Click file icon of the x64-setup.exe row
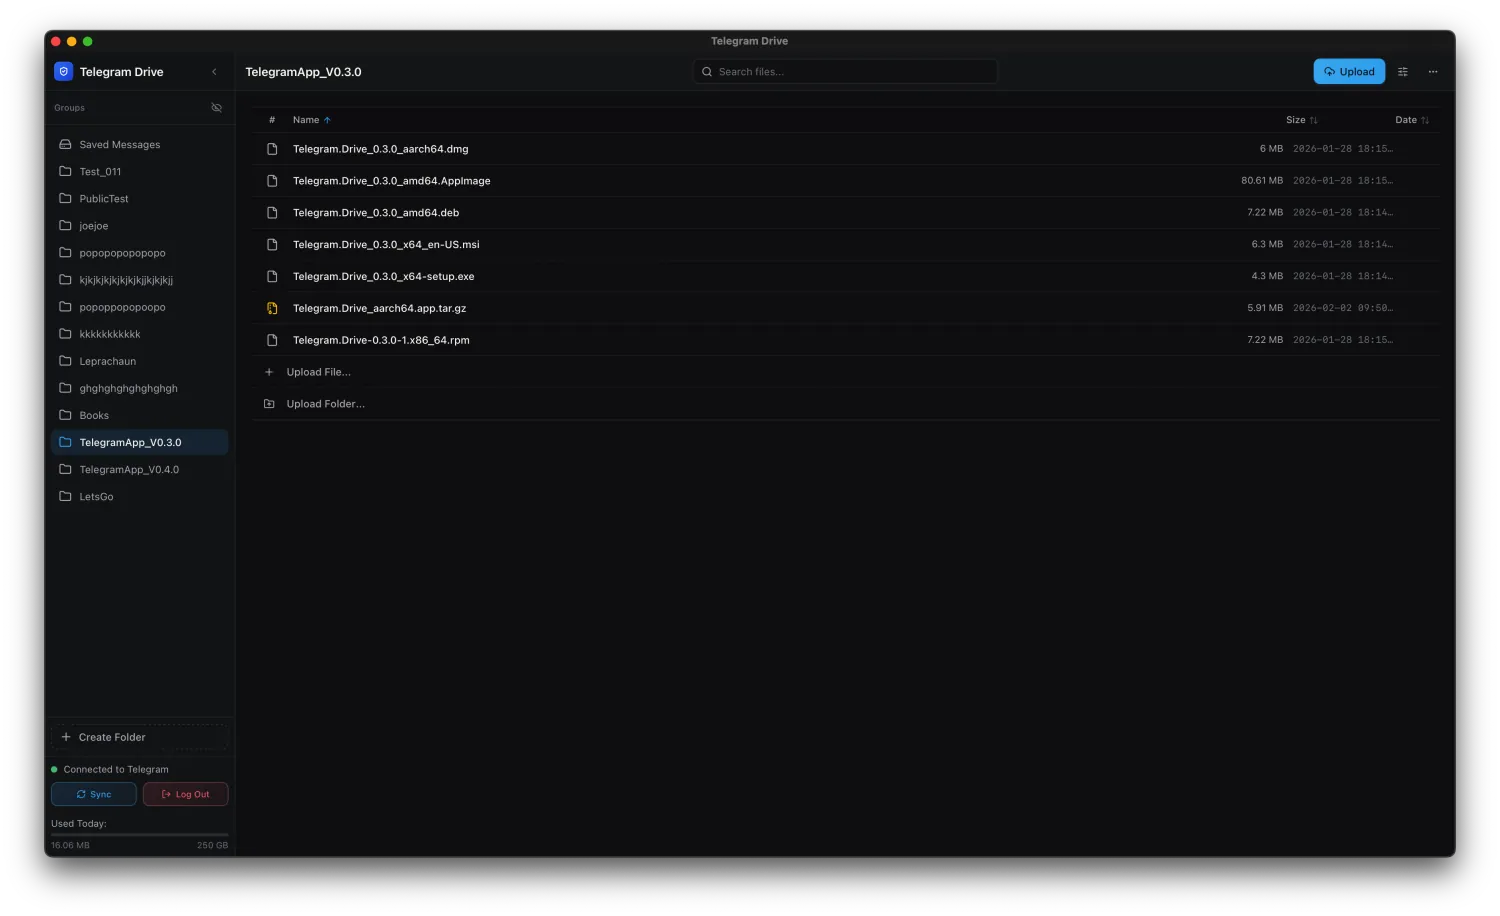This screenshot has height=916, width=1500. [272, 276]
